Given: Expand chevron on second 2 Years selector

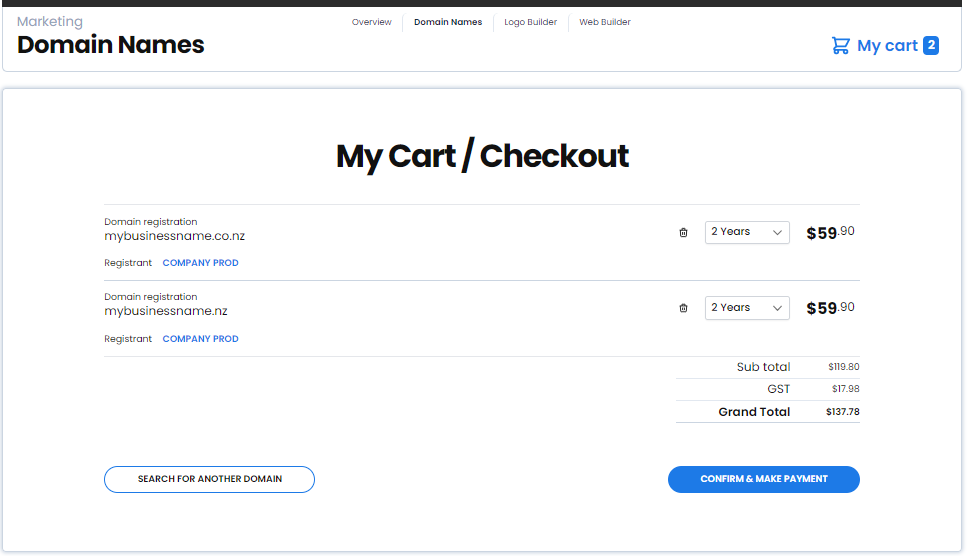Looking at the screenshot, I should pos(777,308).
